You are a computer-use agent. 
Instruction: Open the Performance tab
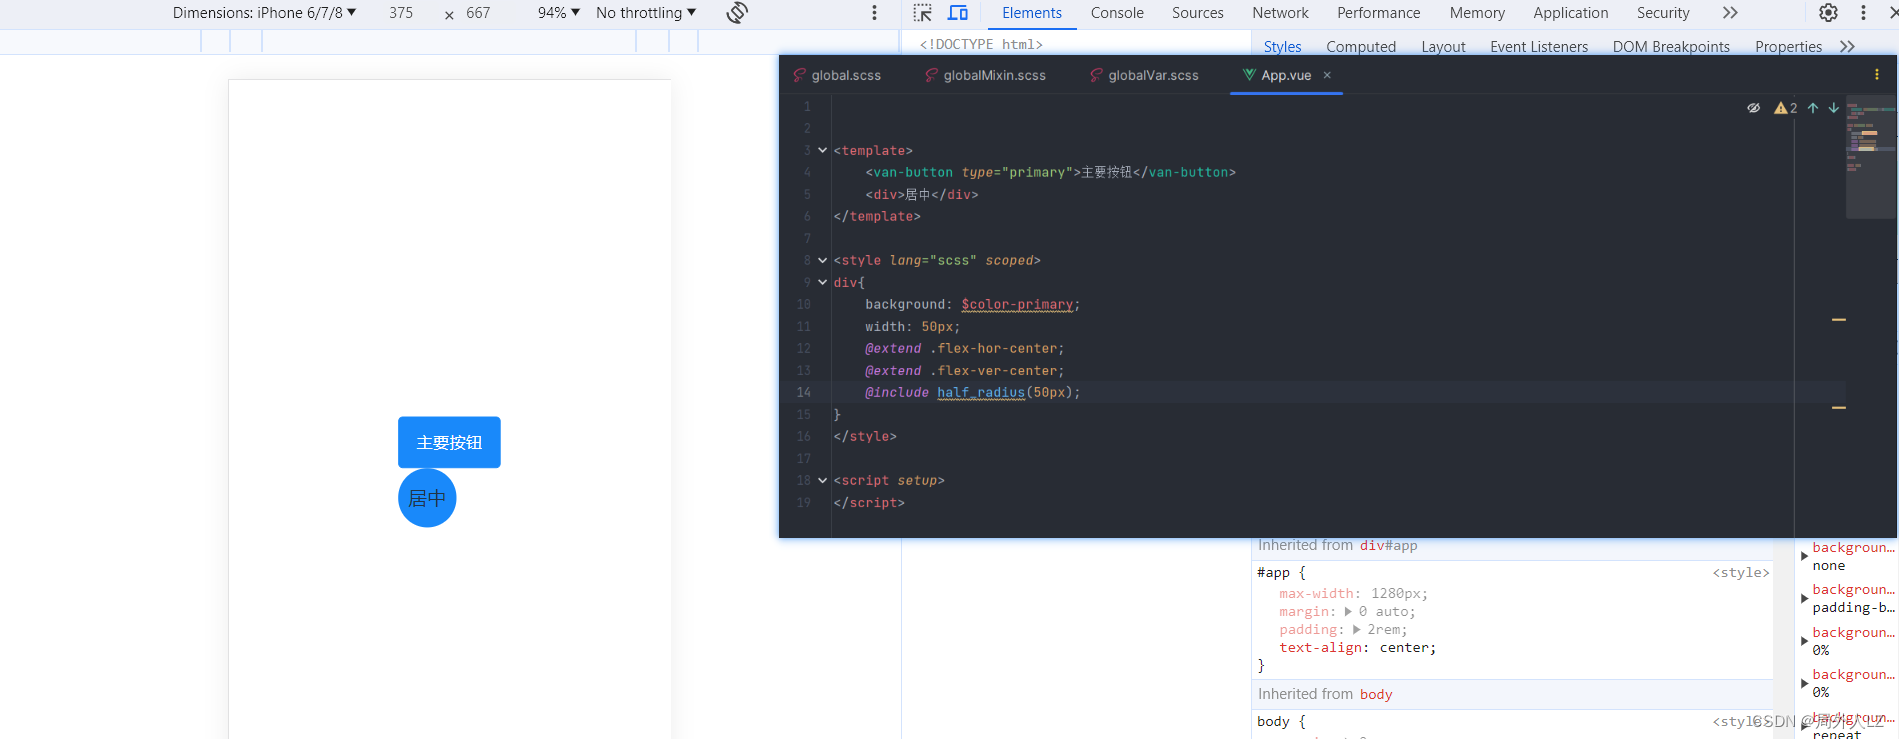click(1378, 13)
